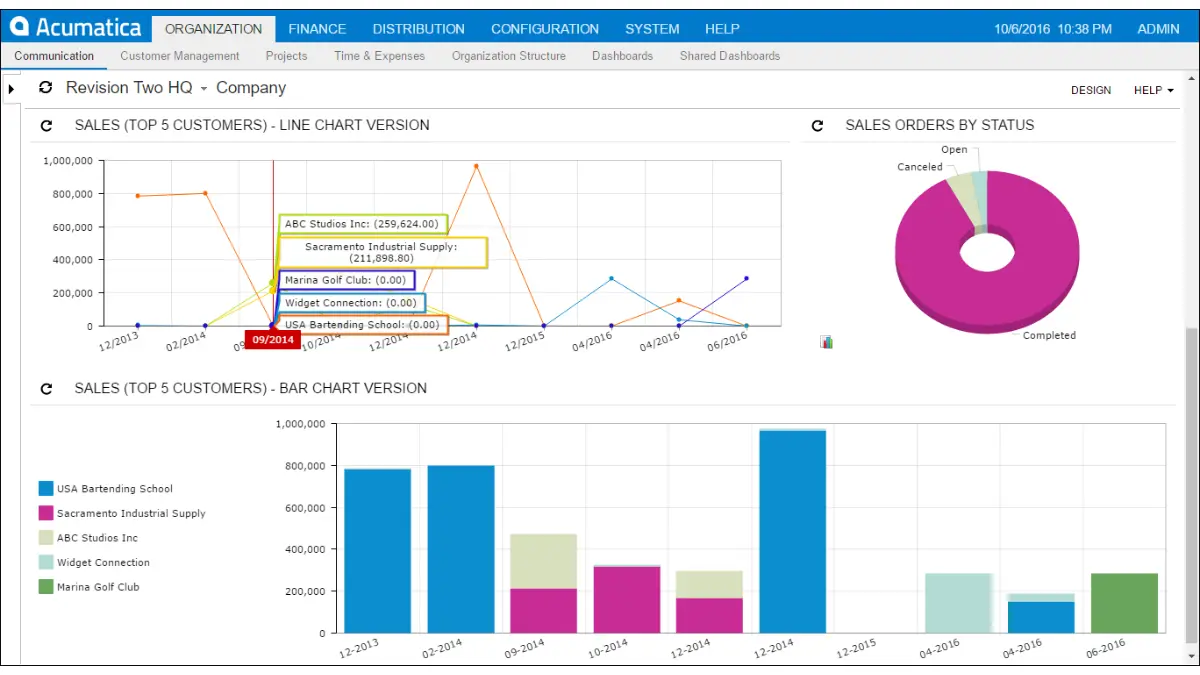Click the Marina Golf Club legend swatch
The image size is (1200, 675).
(x=46, y=587)
